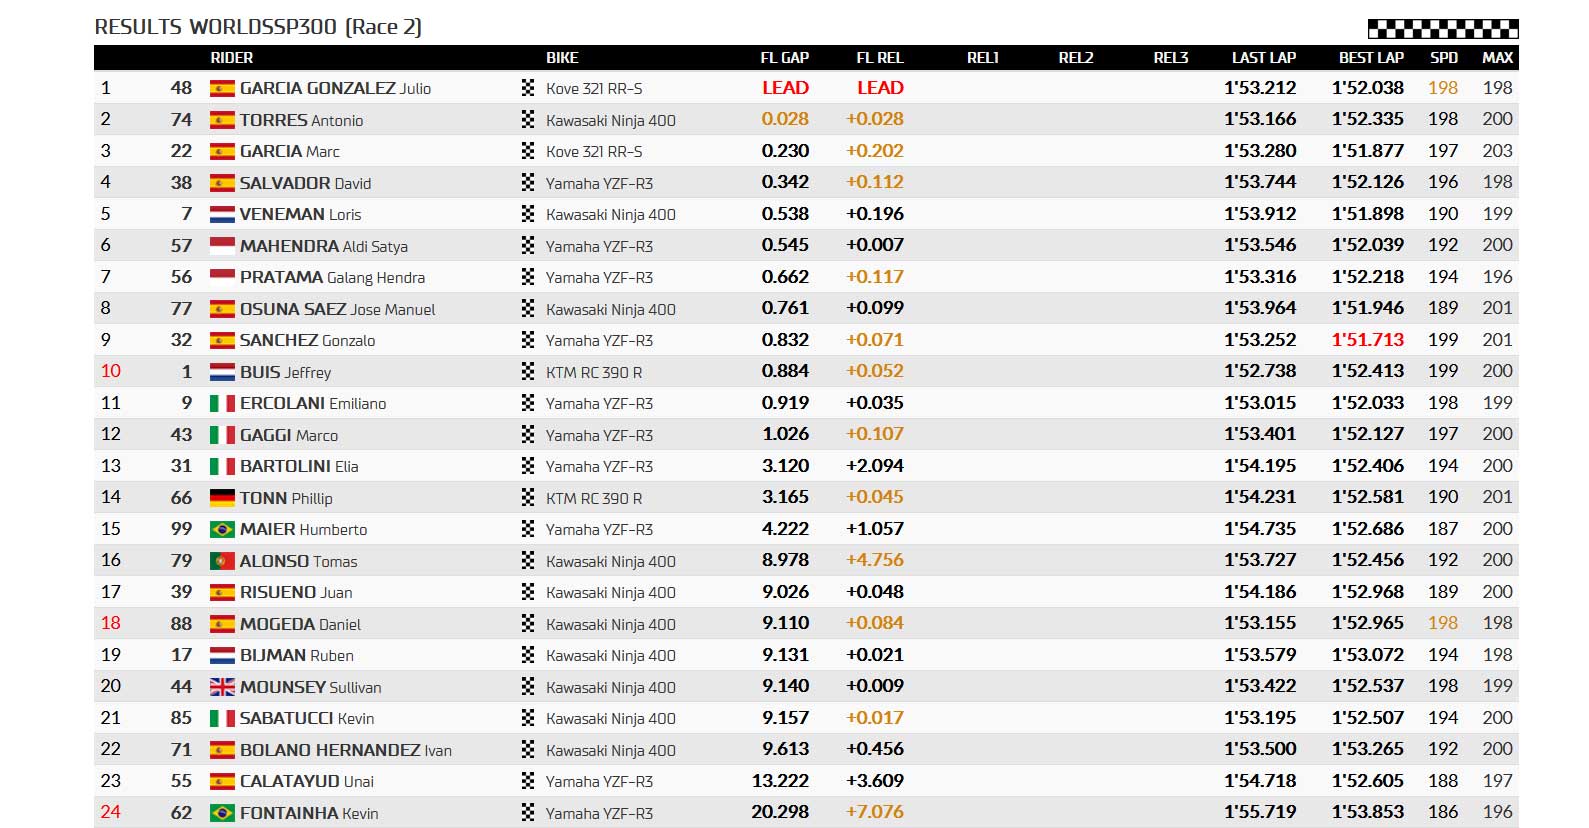1589x828 pixels.
Task: Click the red LEAD text under FL GAP
Action: tap(785, 88)
